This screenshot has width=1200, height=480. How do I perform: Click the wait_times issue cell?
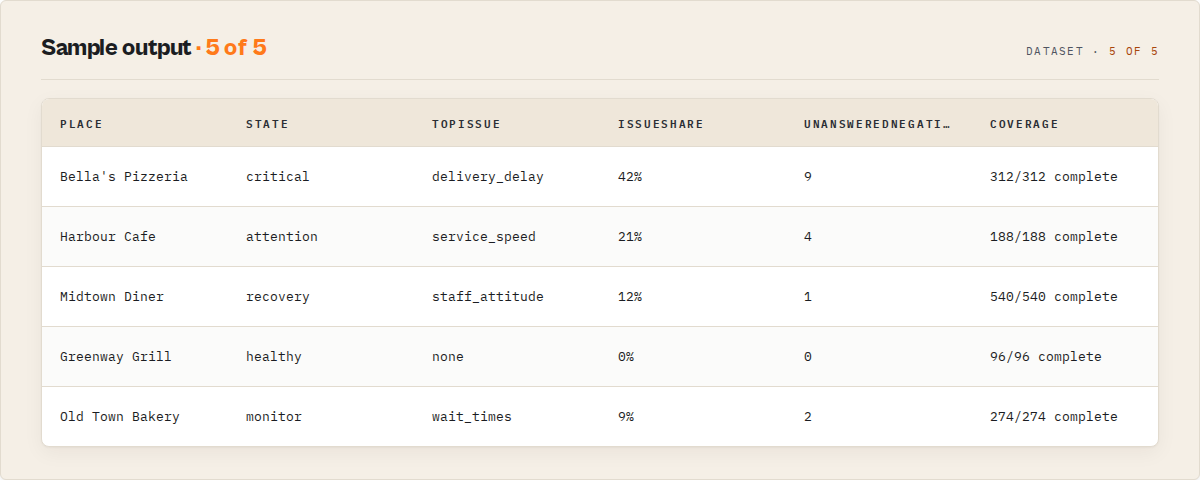(472, 417)
